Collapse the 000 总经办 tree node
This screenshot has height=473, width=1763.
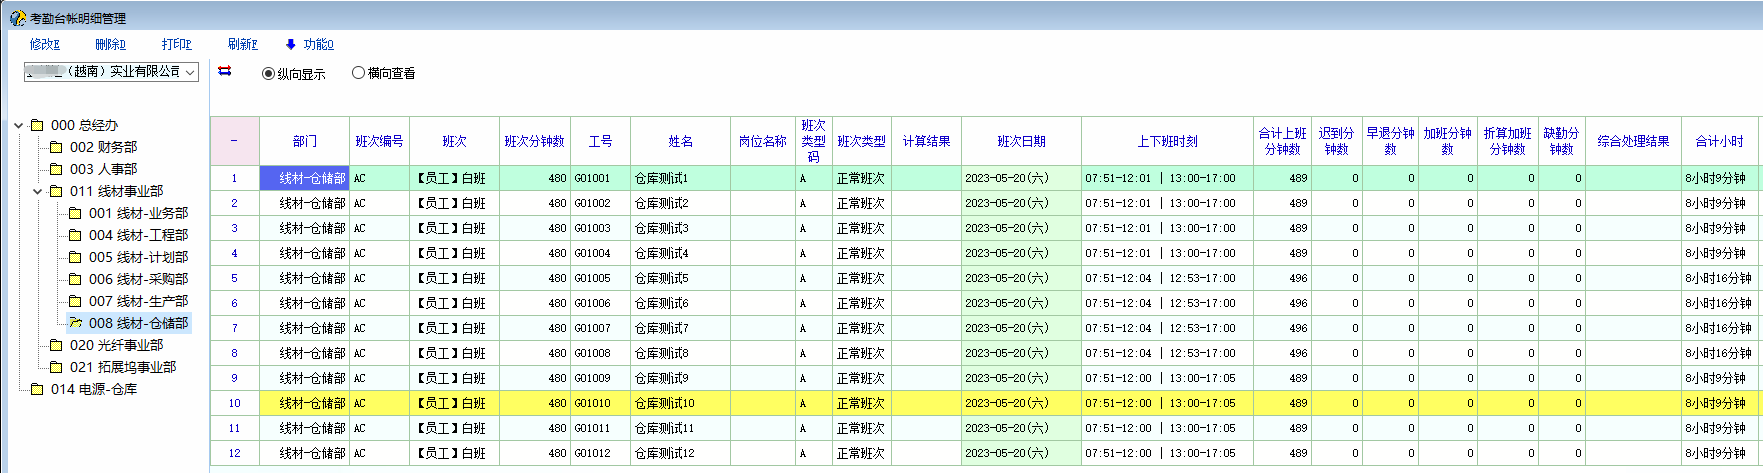coord(19,125)
